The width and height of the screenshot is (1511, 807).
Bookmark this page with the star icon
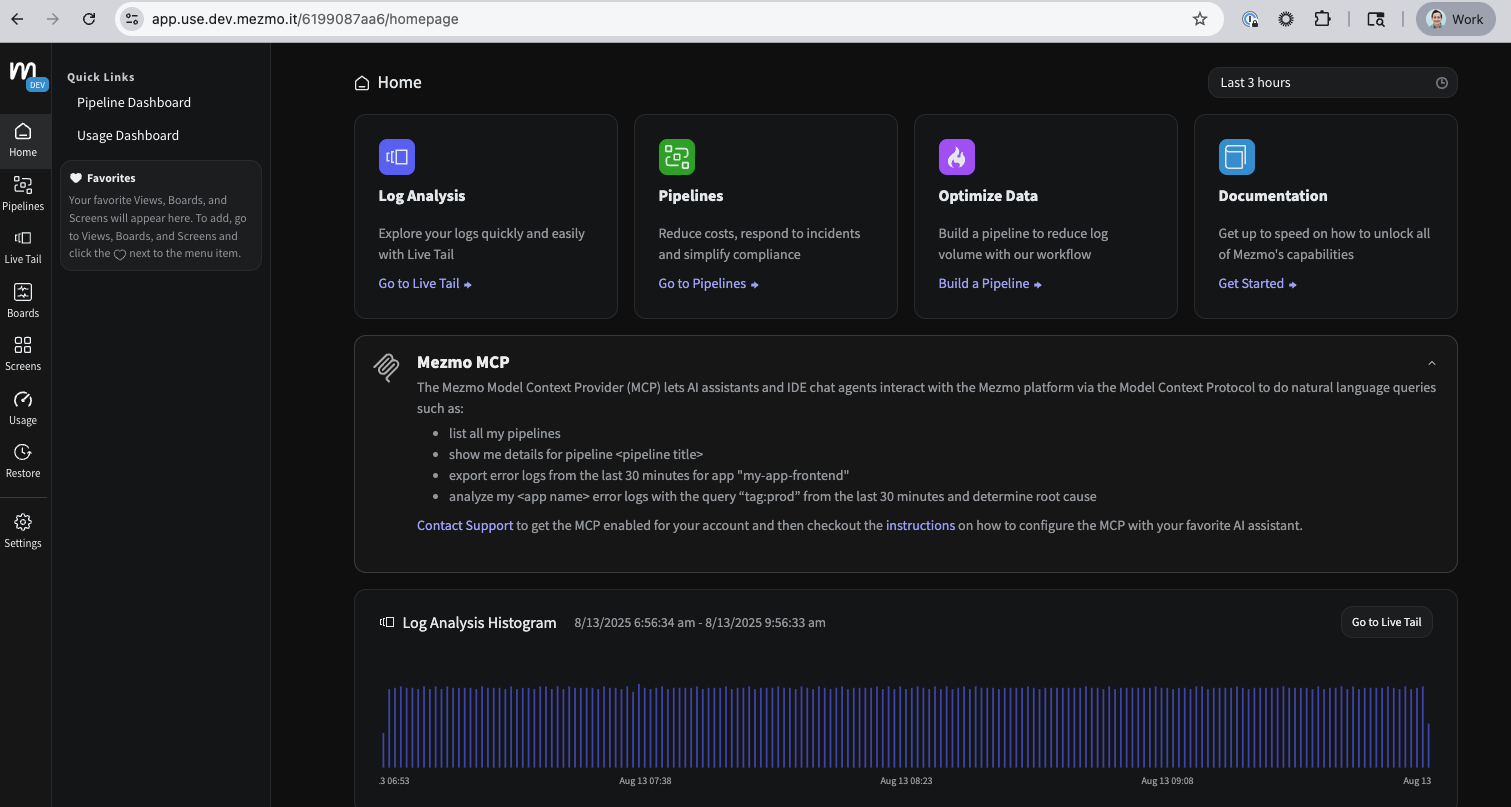[1200, 19]
